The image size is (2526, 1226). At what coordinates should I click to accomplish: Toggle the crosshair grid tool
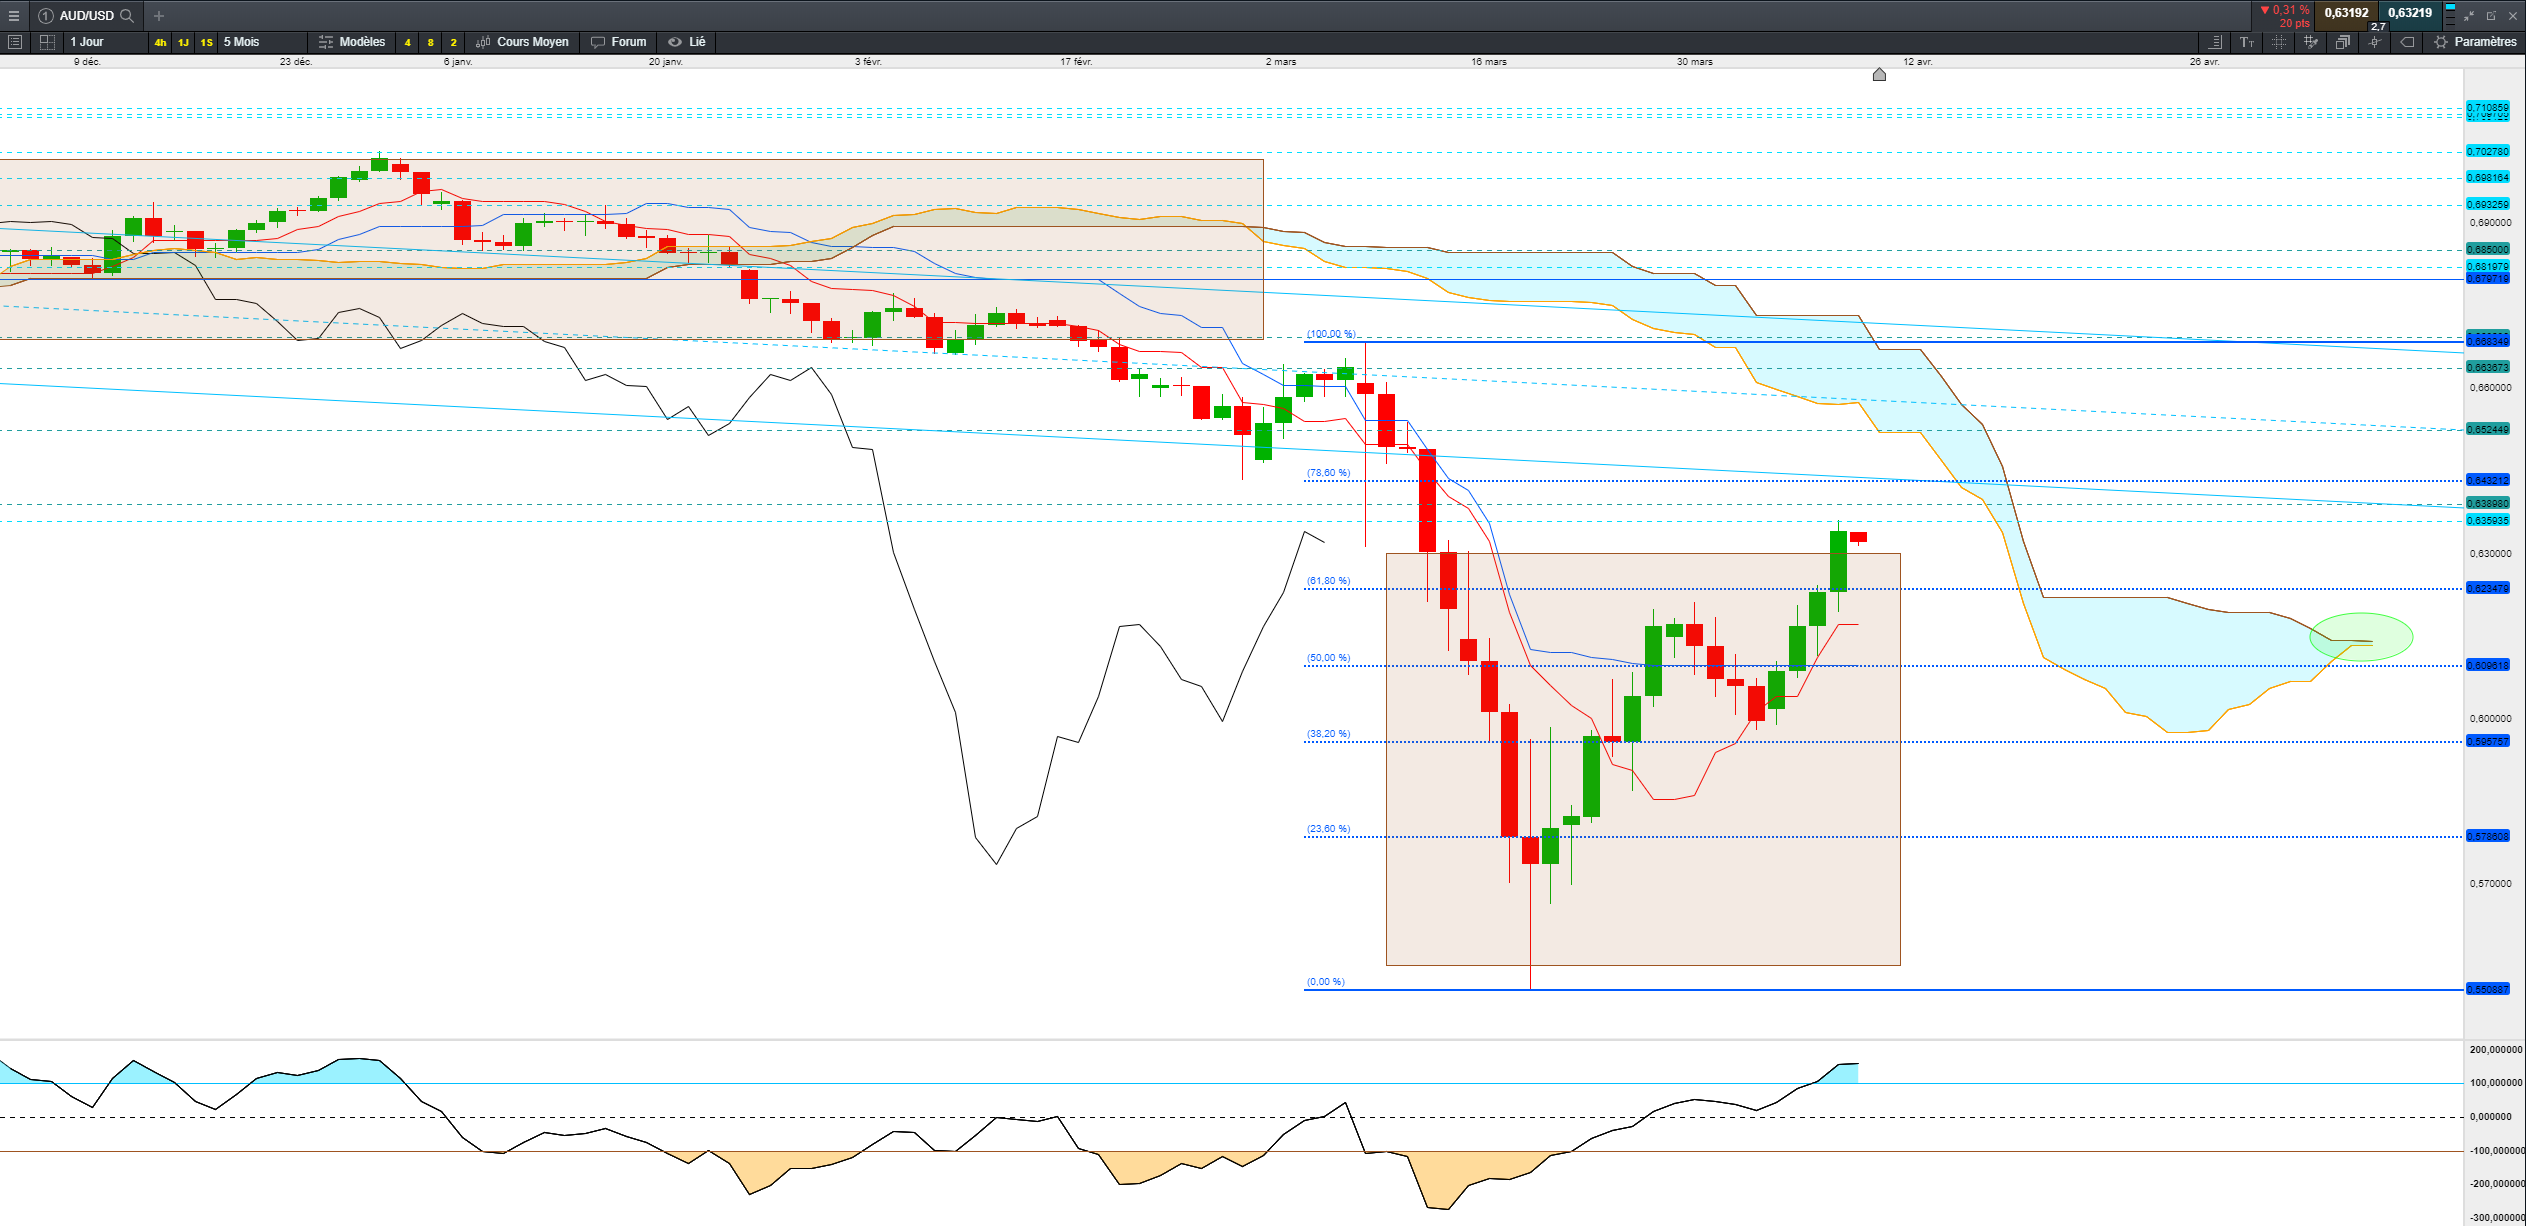pos(2279,42)
